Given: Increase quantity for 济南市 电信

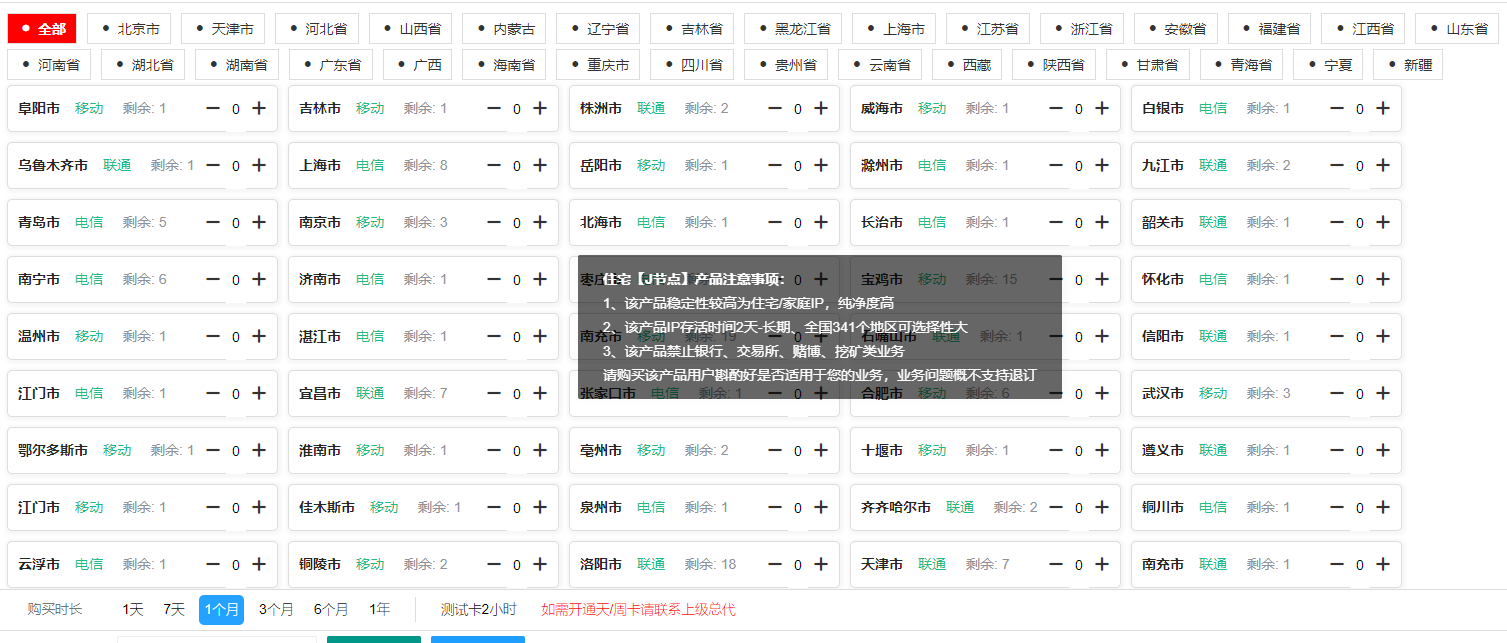Looking at the screenshot, I should pyautogui.click(x=538, y=279).
